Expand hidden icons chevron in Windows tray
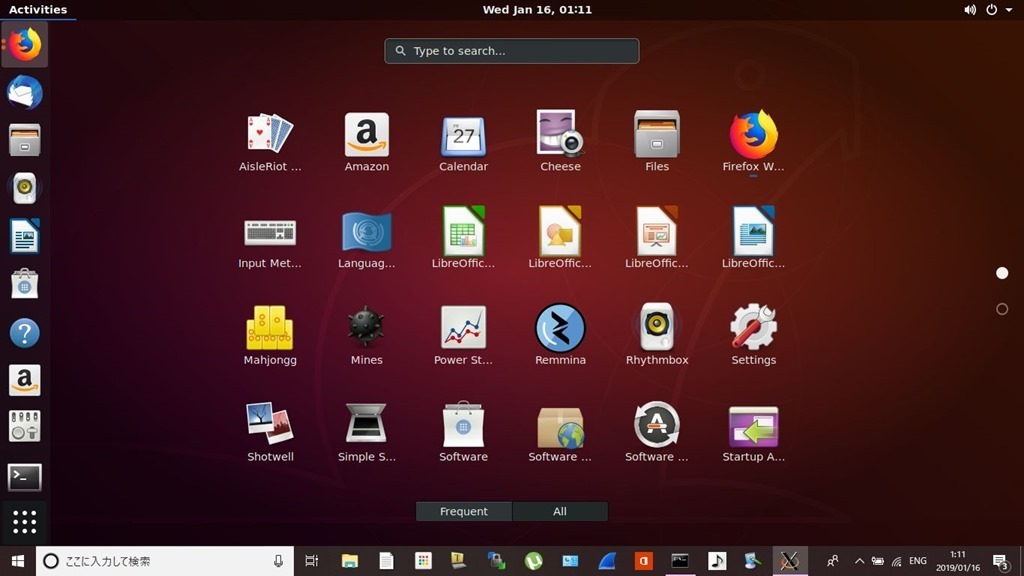Screen dimensions: 1024x576 [858, 561]
